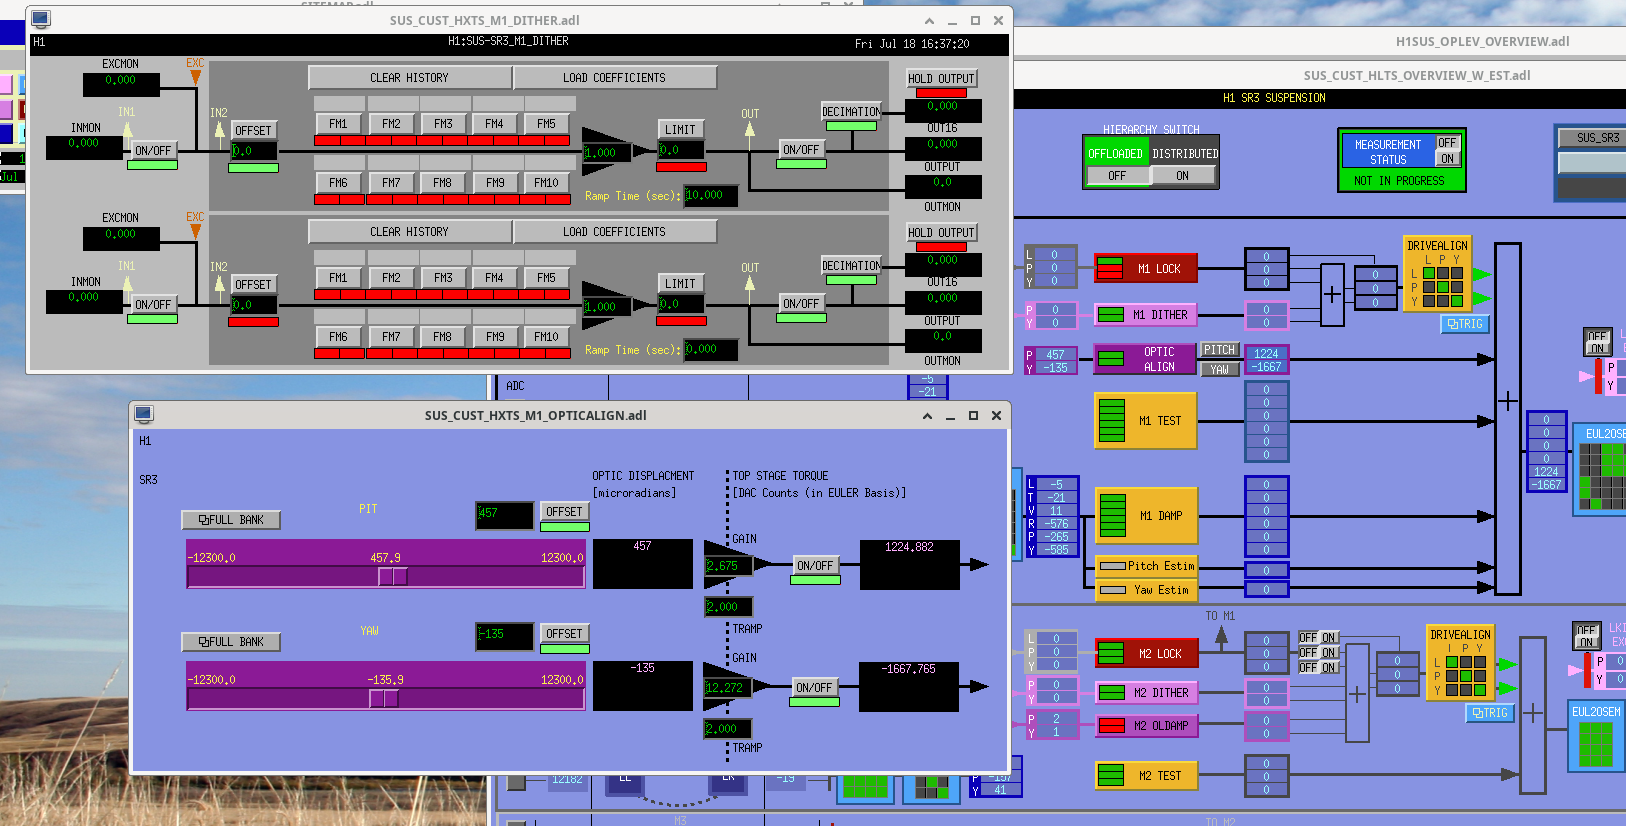Toggle the input ON/OFF in the upper DITHER bank
This screenshot has width=1626, height=826.
click(153, 151)
